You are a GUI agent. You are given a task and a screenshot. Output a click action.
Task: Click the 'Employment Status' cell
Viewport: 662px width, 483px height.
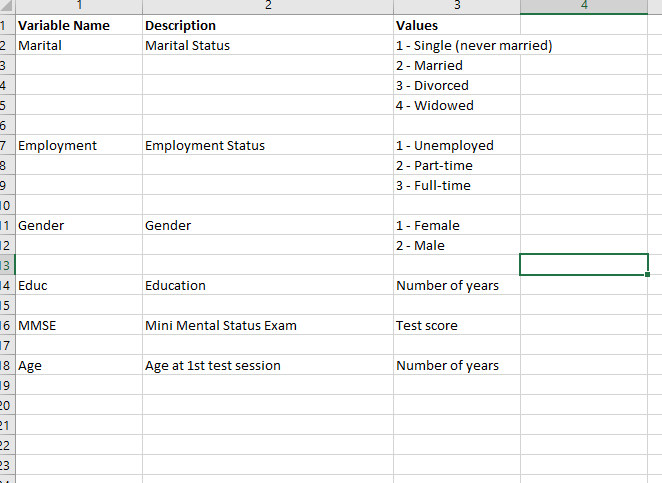268,145
